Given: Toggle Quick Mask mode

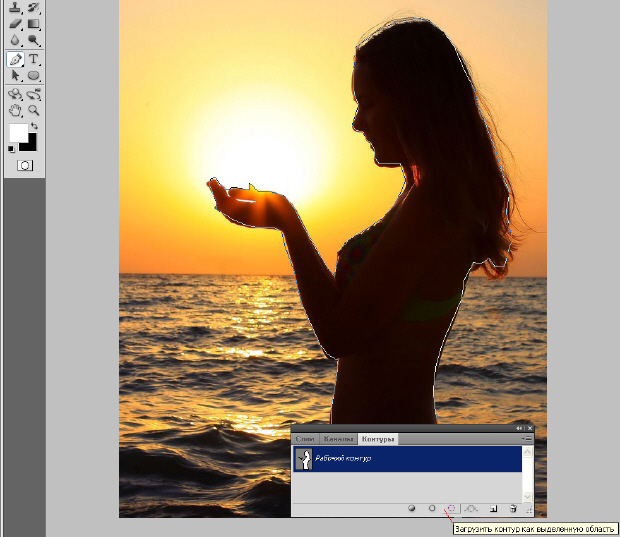Looking at the screenshot, I should click(x=25, y=165).
